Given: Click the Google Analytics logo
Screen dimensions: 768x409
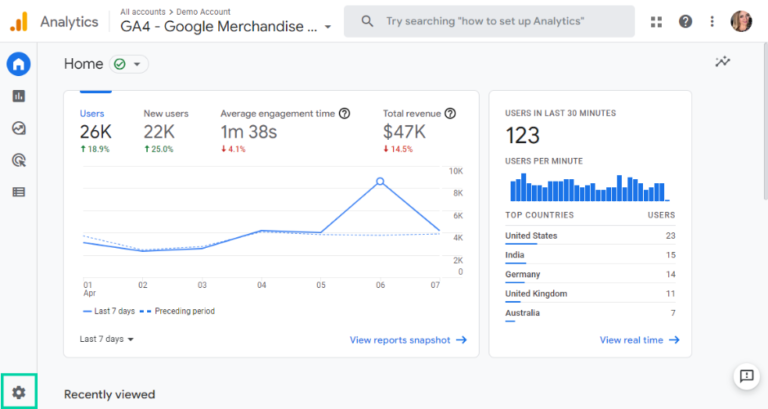Looking at the screenshot, I should tap(19, 22).
